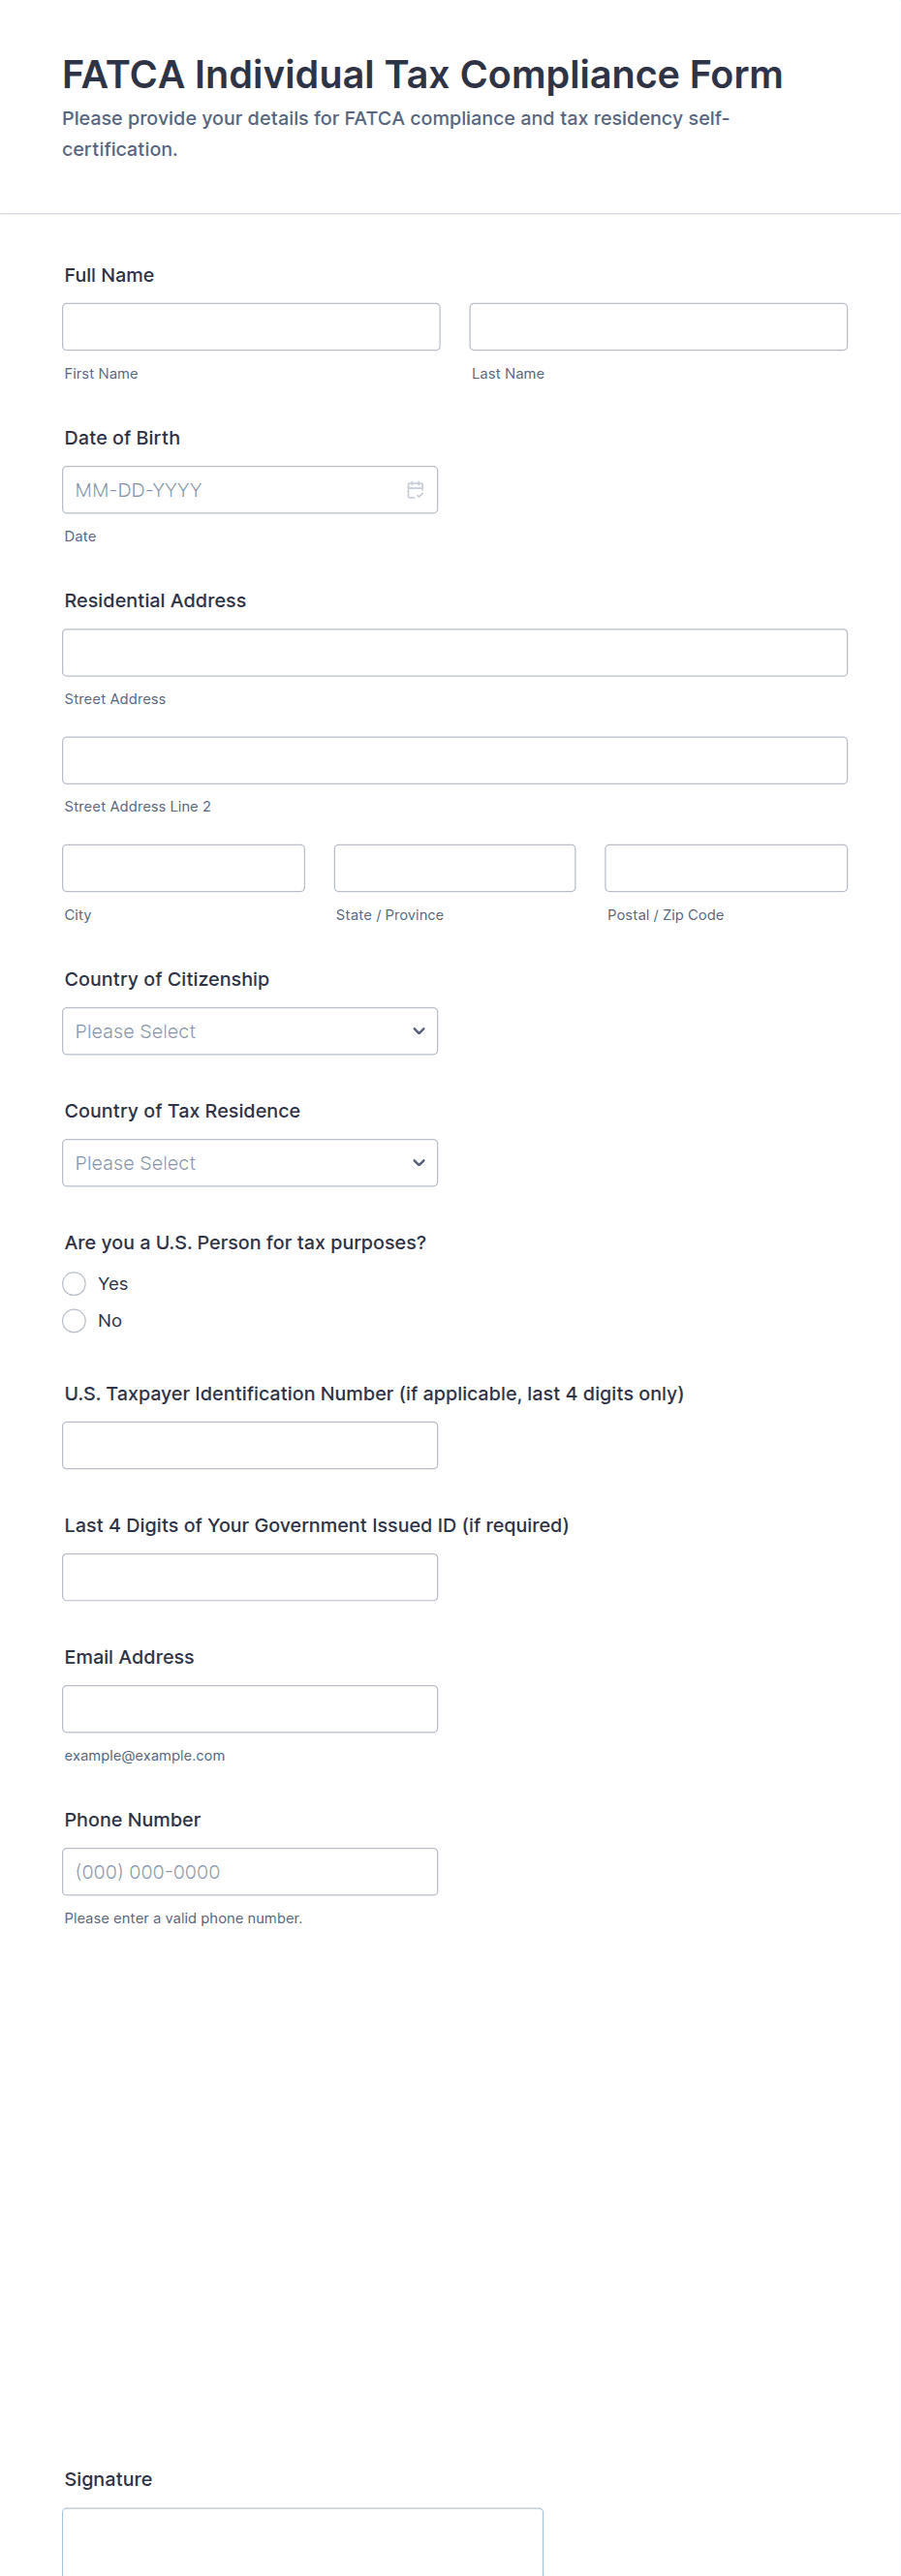Image resolution: width=901 pixels, height=2576 pixels.
Task: Select Yes for U.S. Person question
Action: 74,1283
